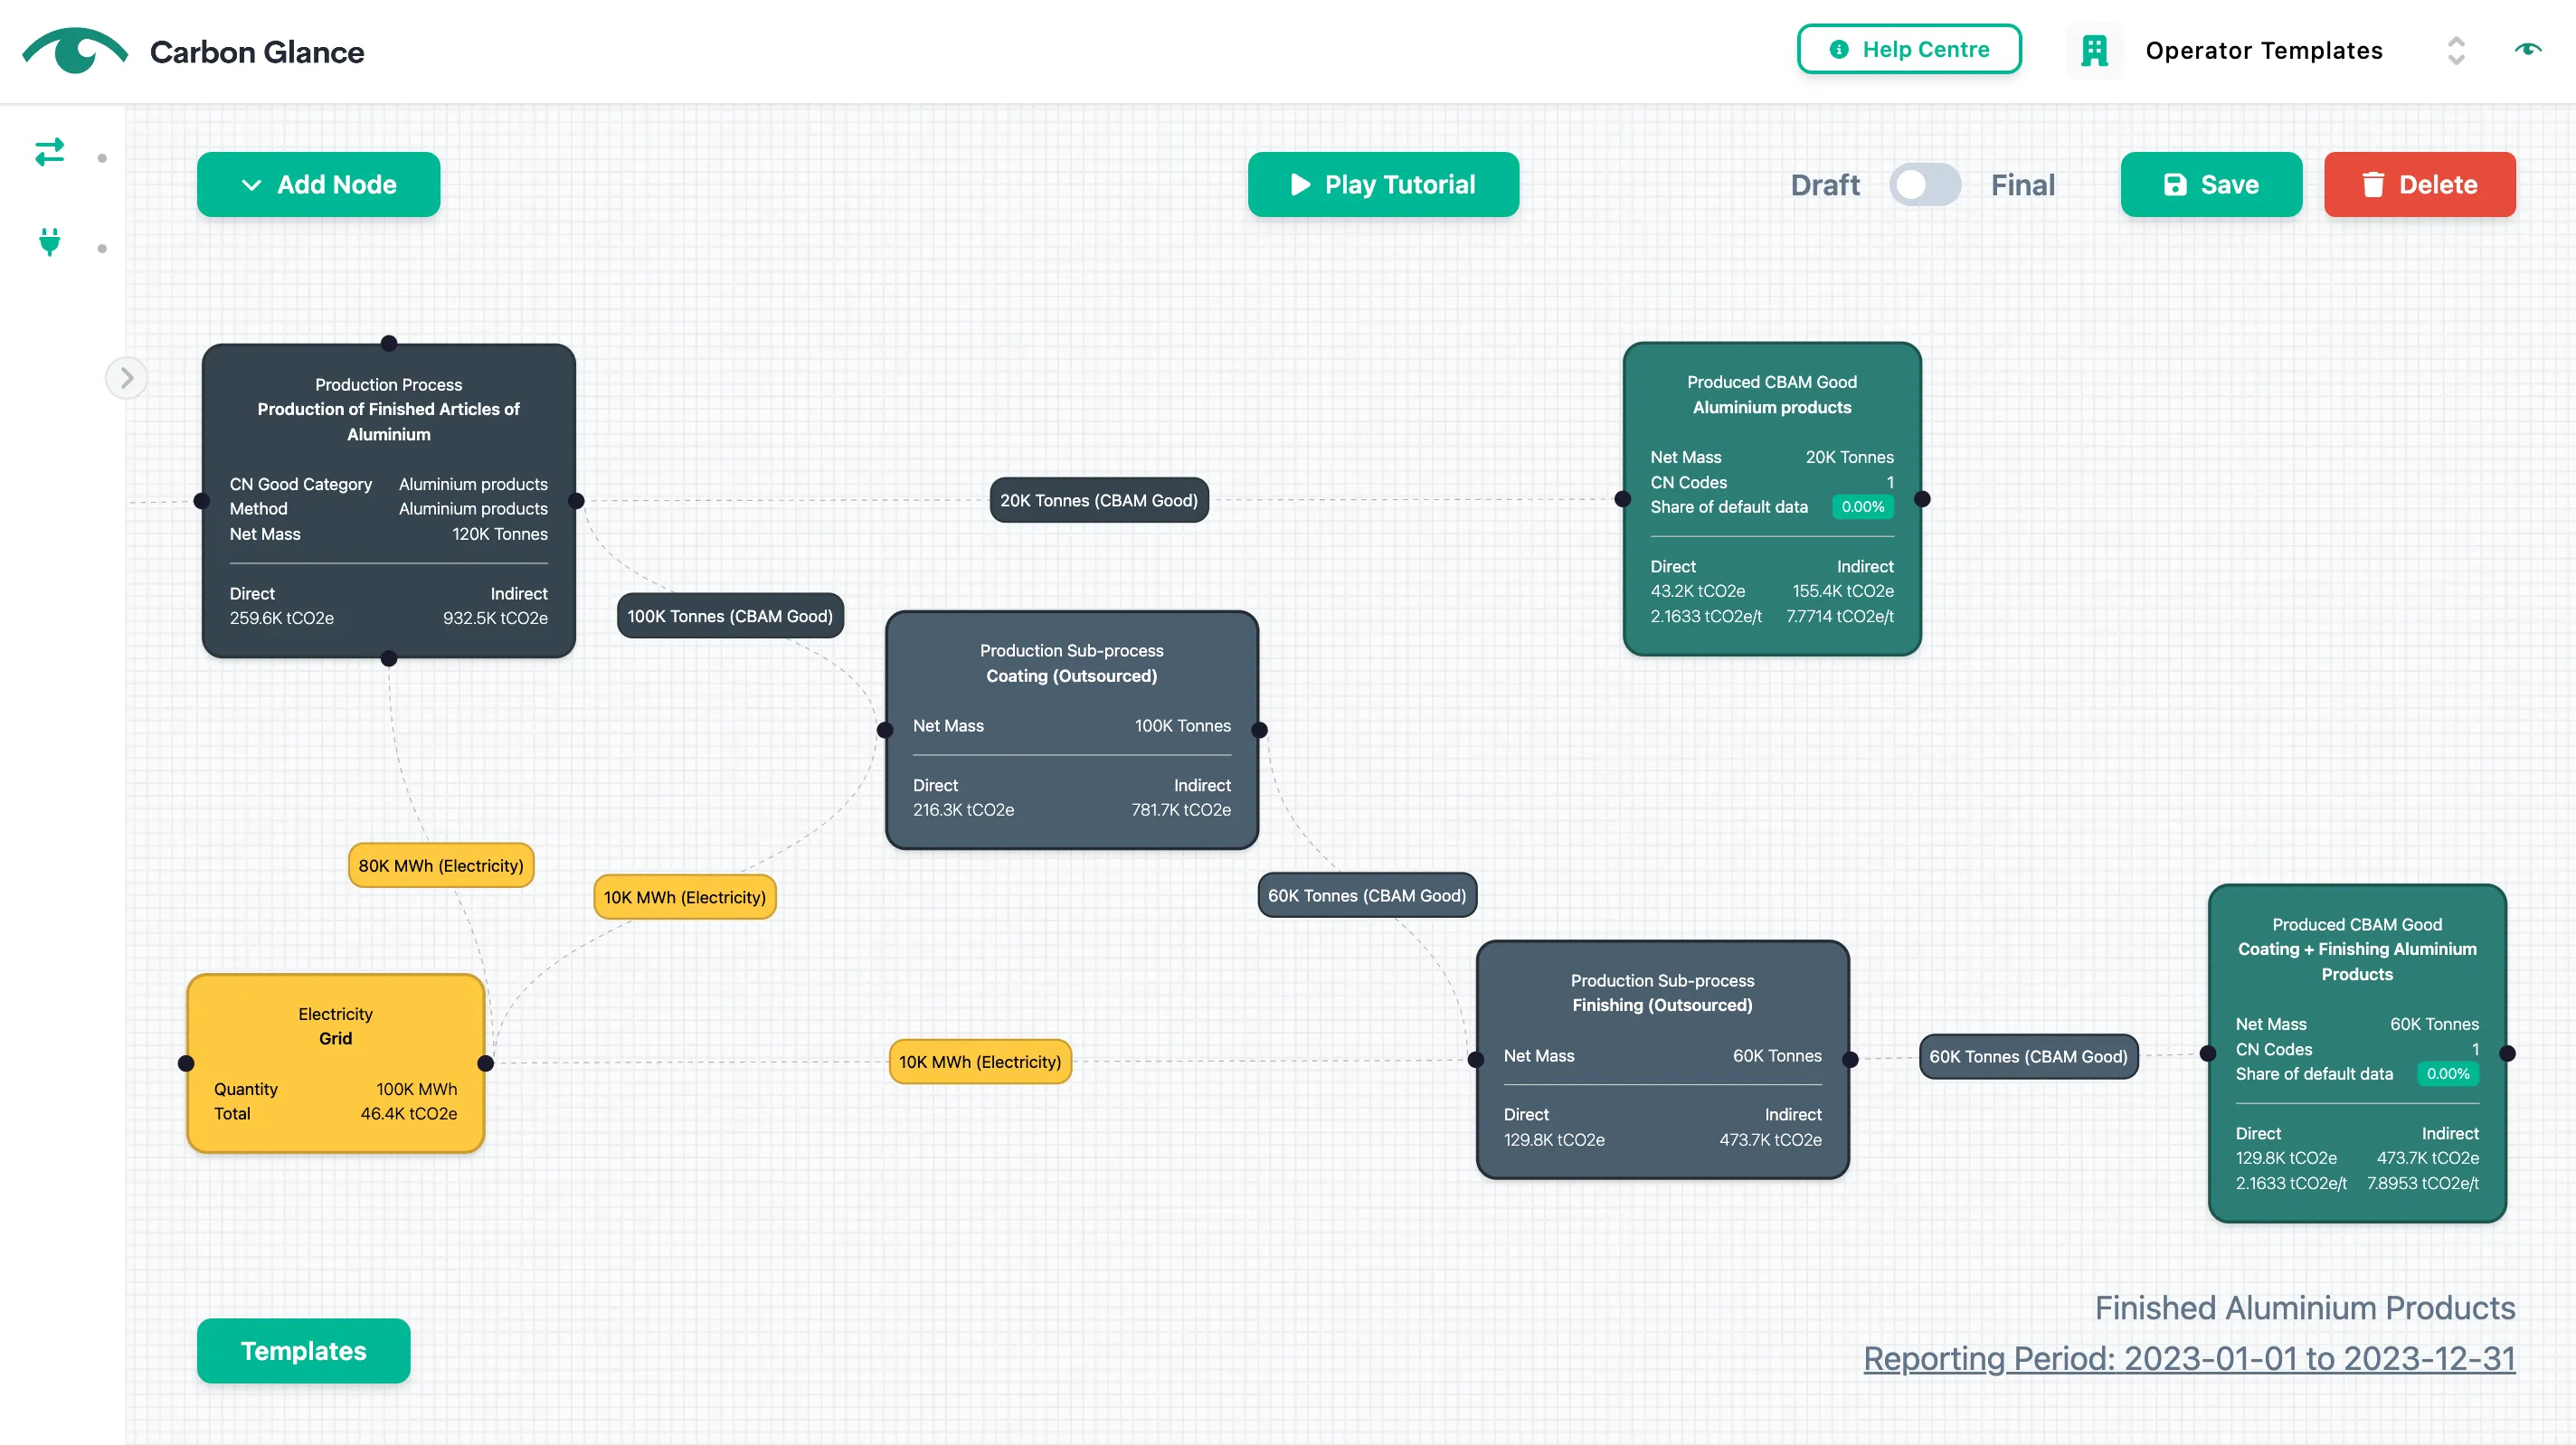Expand the collapsed side panel chevron
Viewport: 2576px width, 1445px height.
[126, 378]
